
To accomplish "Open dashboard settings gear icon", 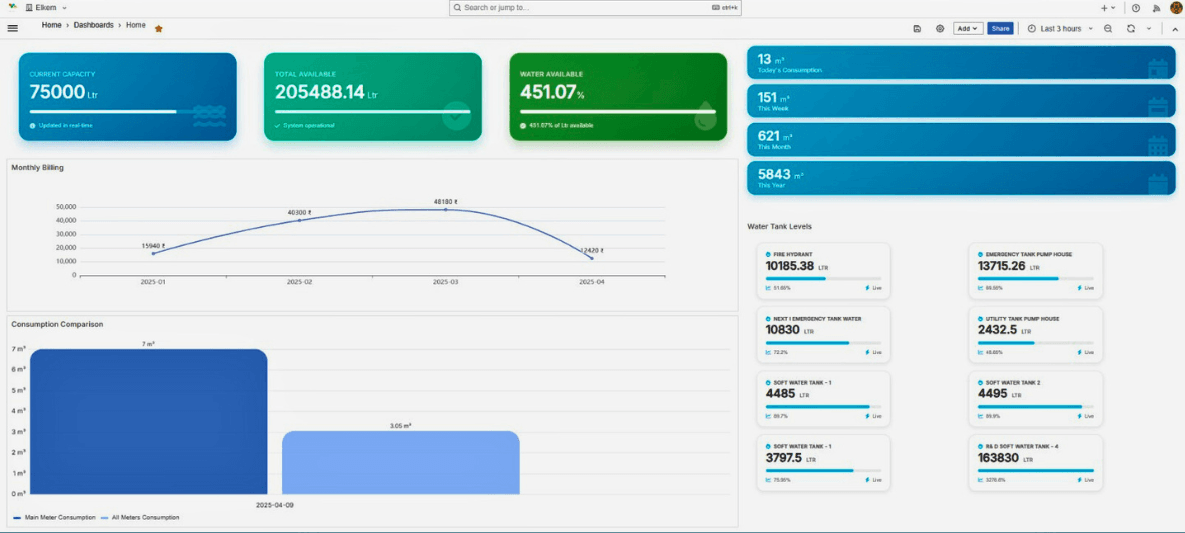I will click(x=940, y=29).
